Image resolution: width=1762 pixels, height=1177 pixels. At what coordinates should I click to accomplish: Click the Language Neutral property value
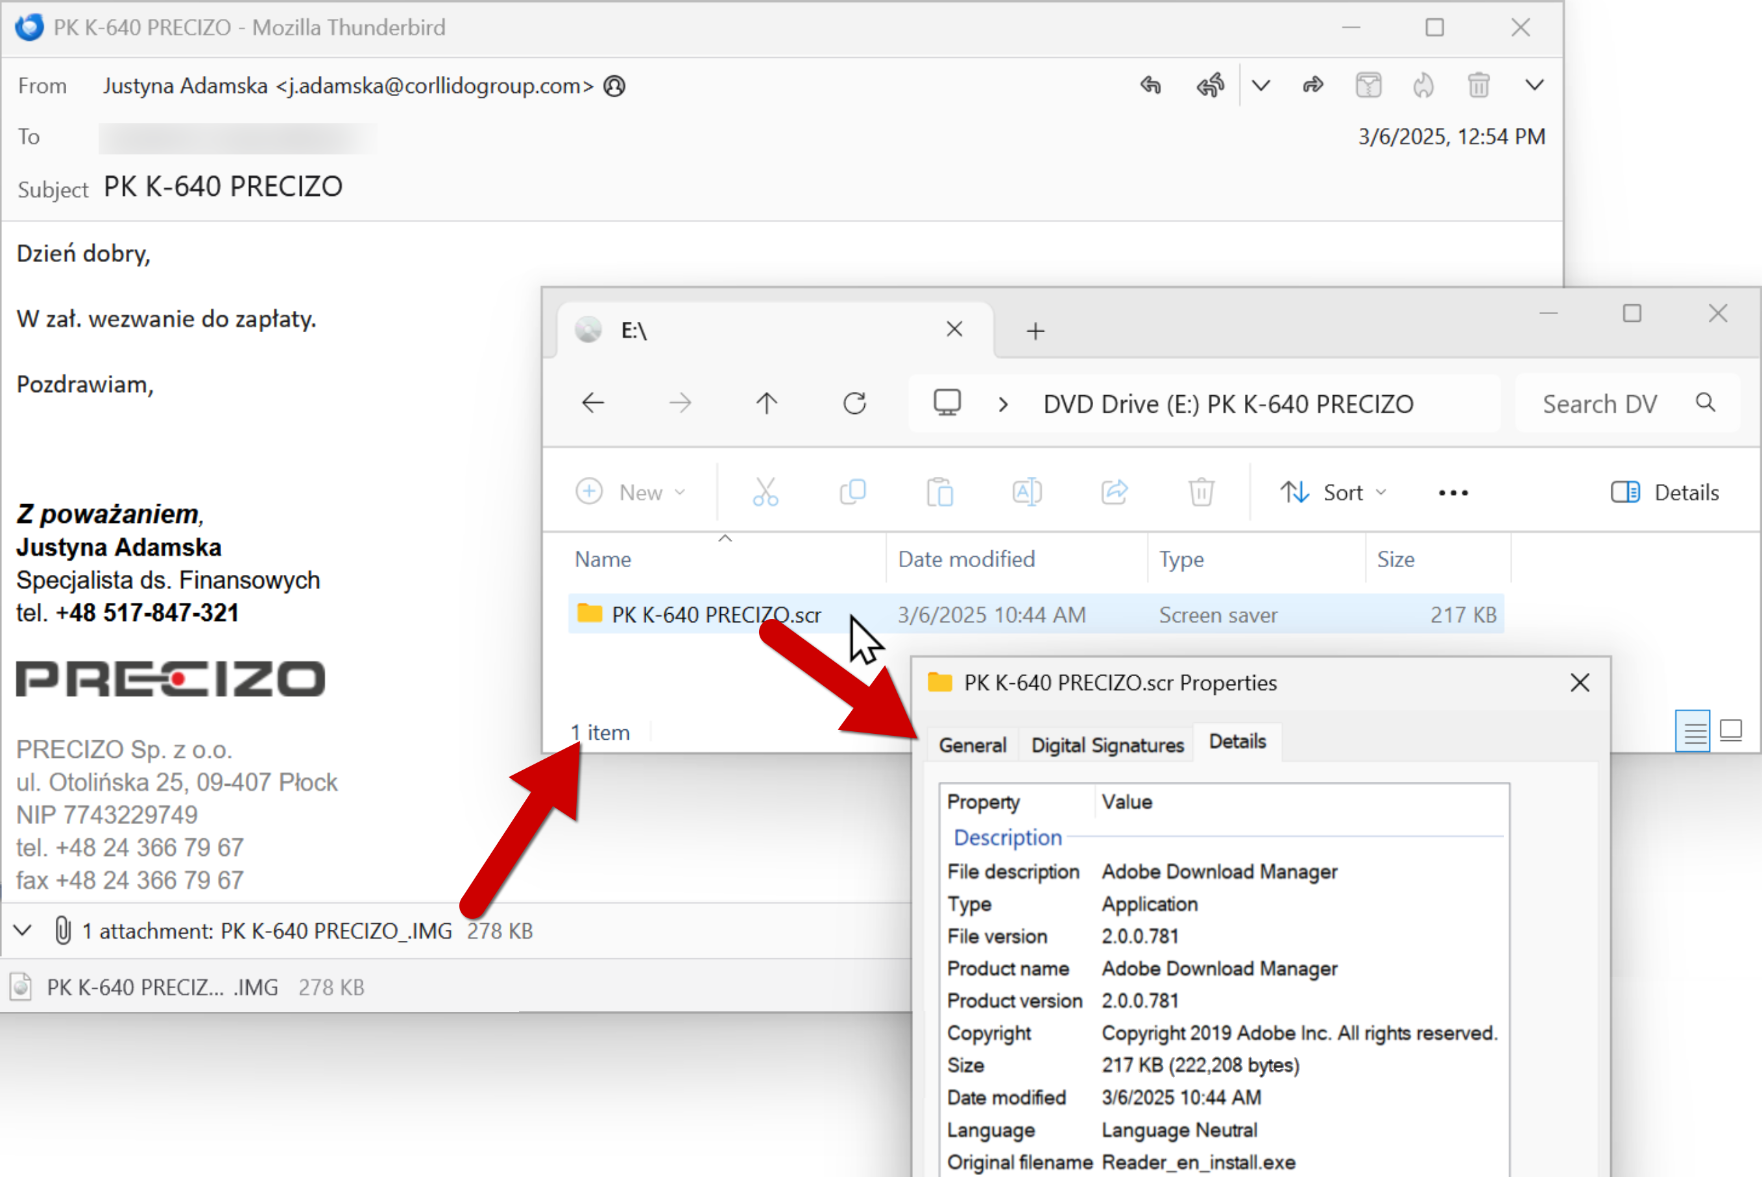point(1179,1130)
